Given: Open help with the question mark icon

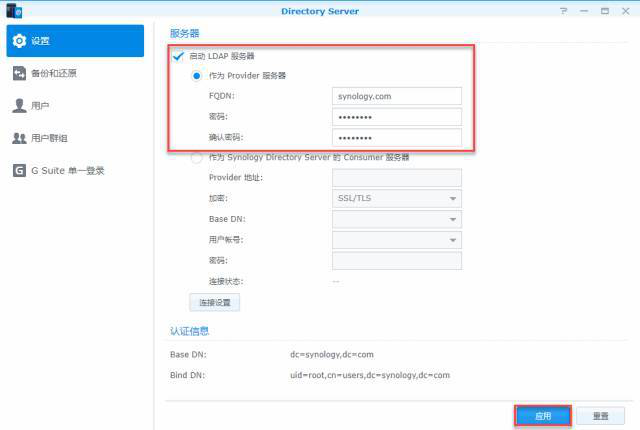Looking at the screenshot, I should click(x=564, y=11).
